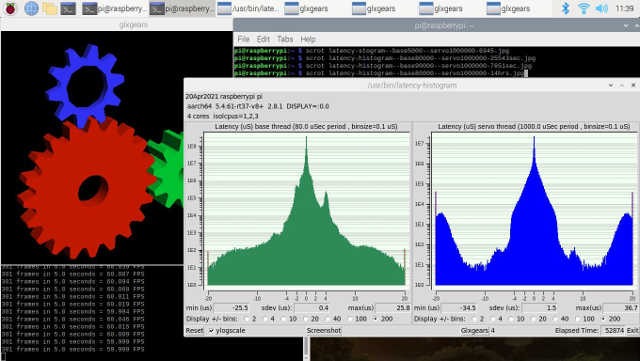The height and width of the screenshot is (361, 640).
Task: Open the terminal Edit menu
Action: tap(263, 39)
